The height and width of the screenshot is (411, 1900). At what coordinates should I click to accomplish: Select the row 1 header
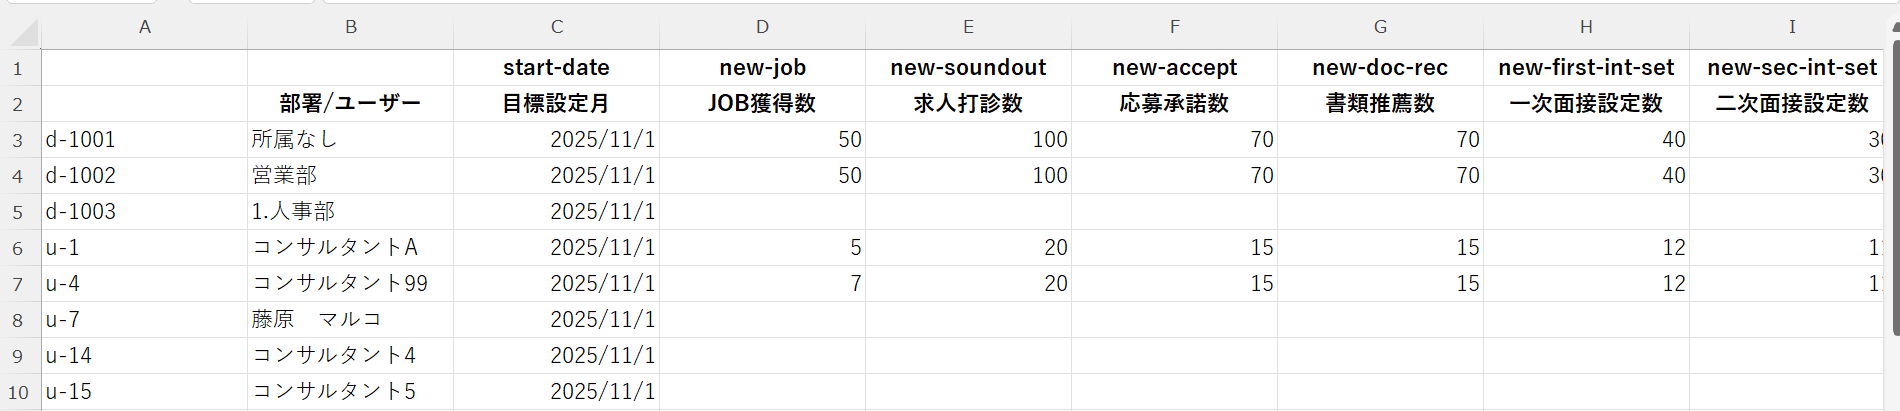pyautogui.click(x=18, y=68)
